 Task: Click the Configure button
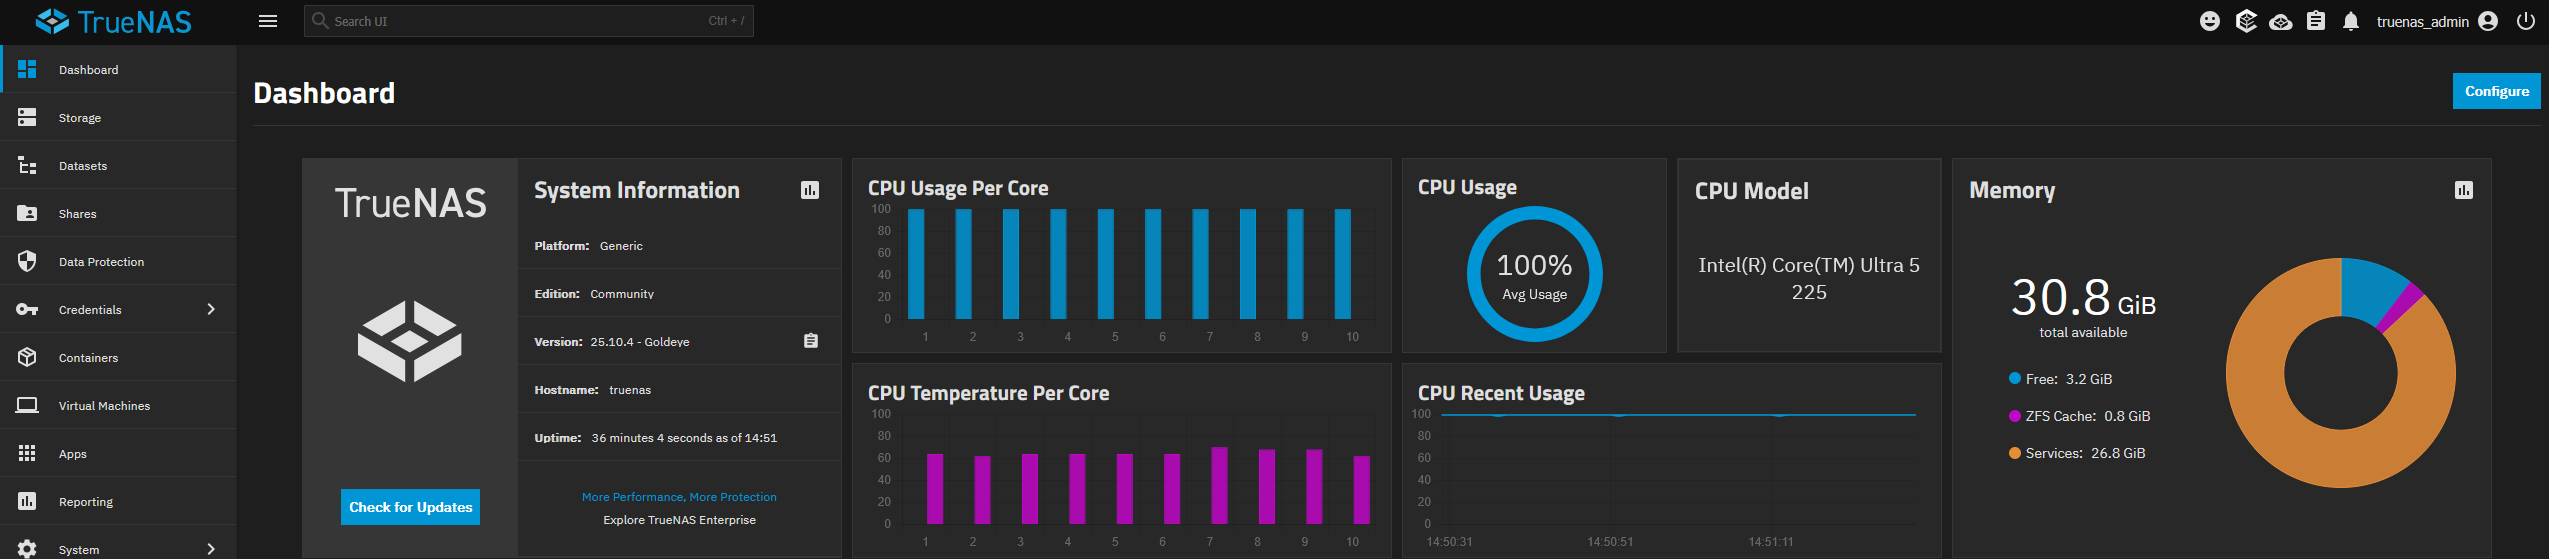(x=2496, y=91)
